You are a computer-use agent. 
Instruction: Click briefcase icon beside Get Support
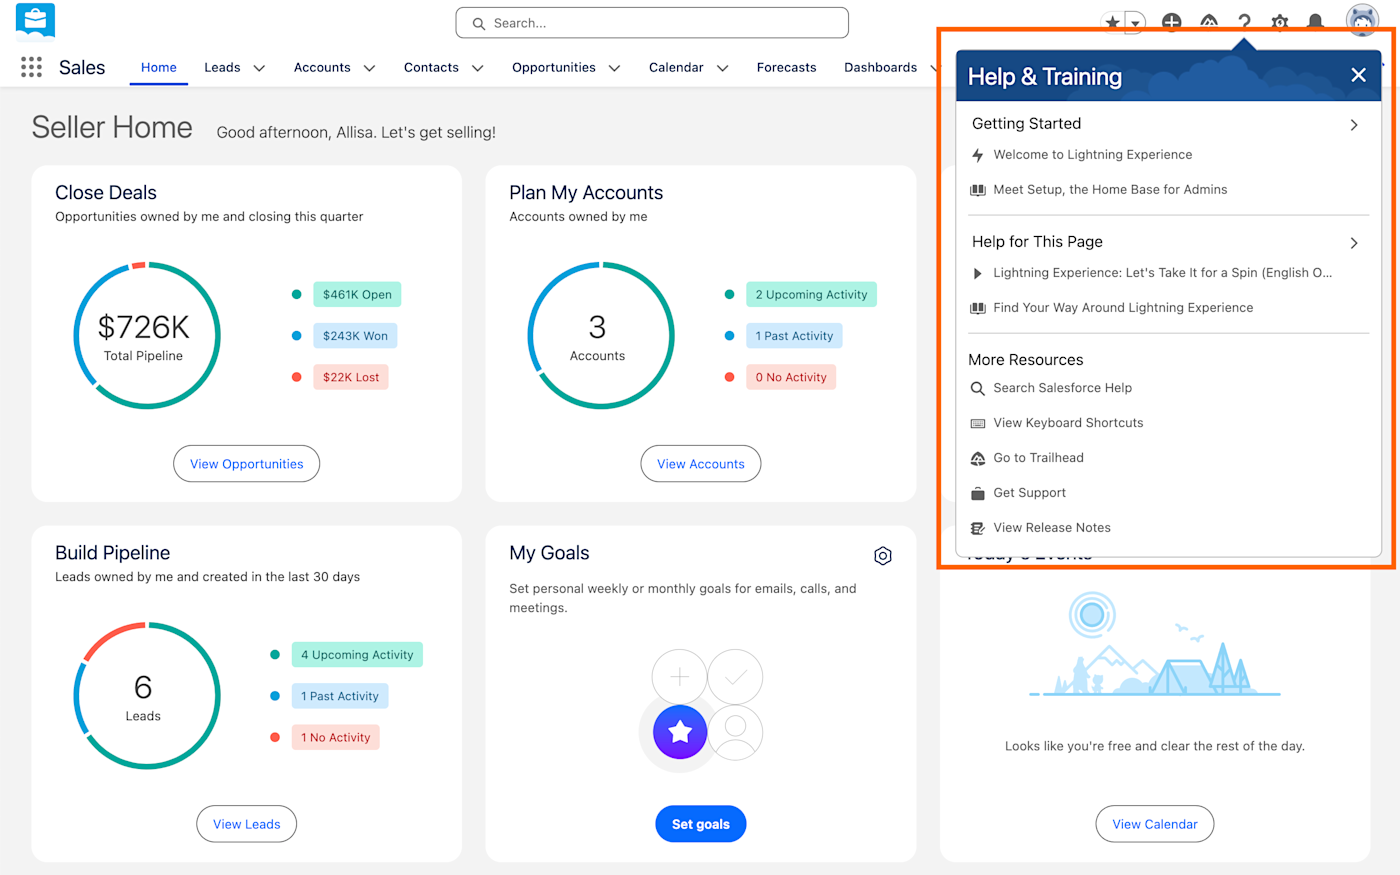click(978, 493)
